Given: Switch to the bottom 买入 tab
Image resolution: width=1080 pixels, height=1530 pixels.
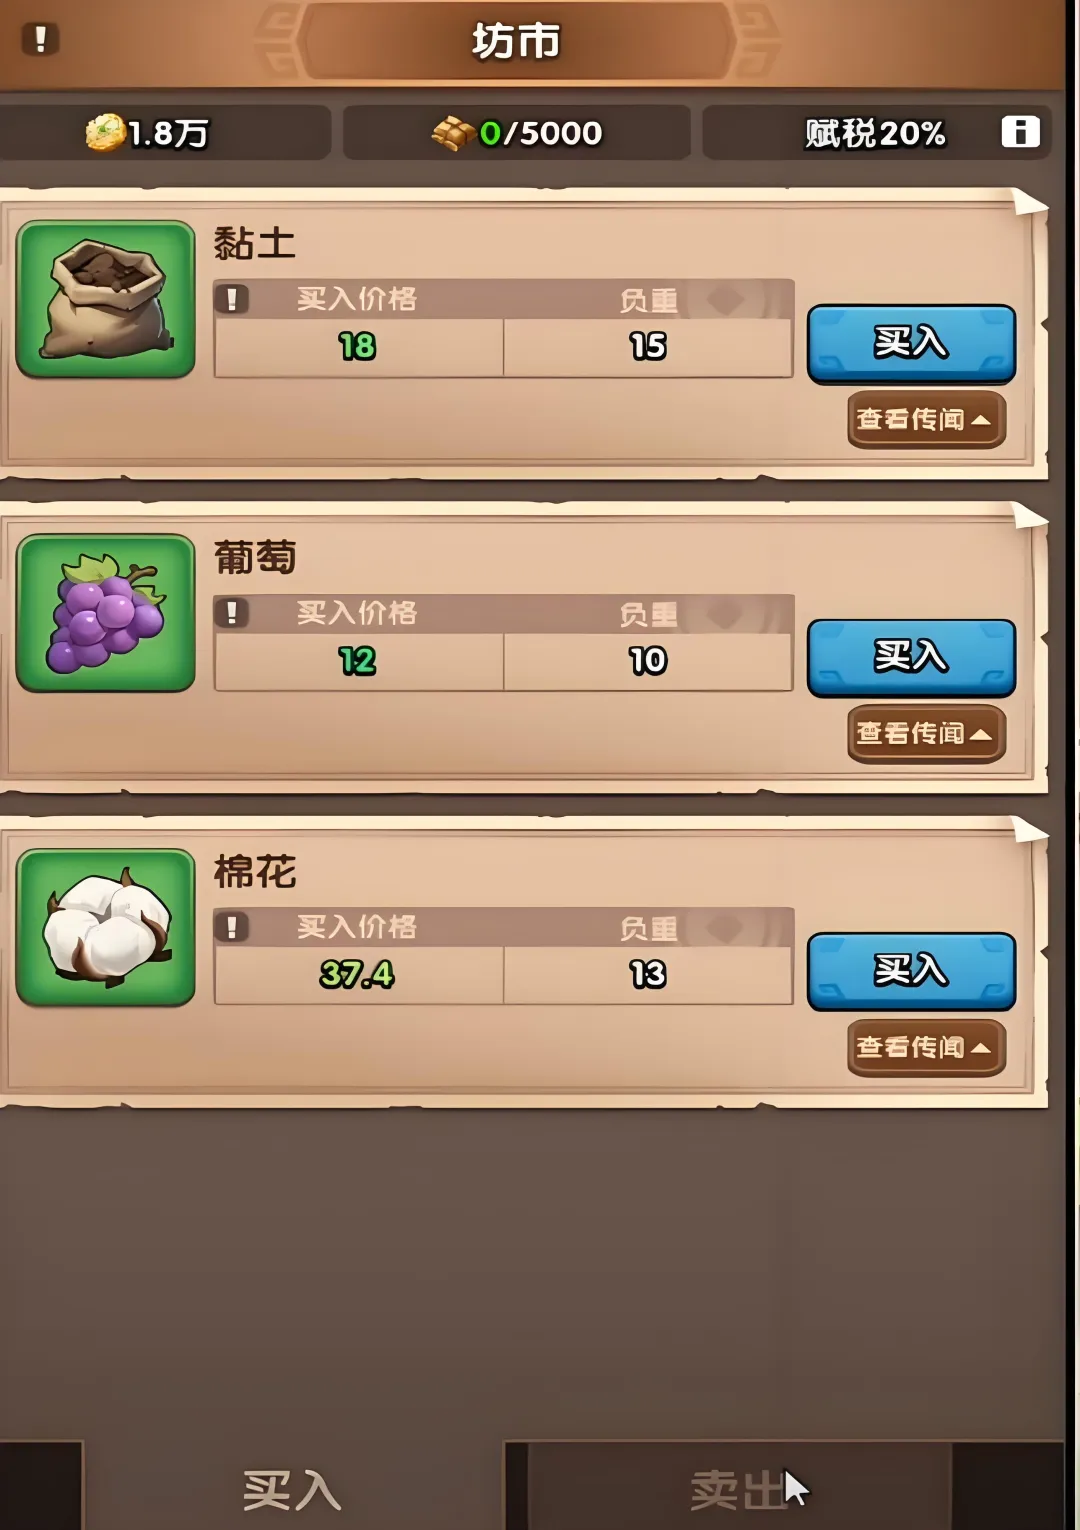Looking at the screenshot, I should [x=291, y=1490].
